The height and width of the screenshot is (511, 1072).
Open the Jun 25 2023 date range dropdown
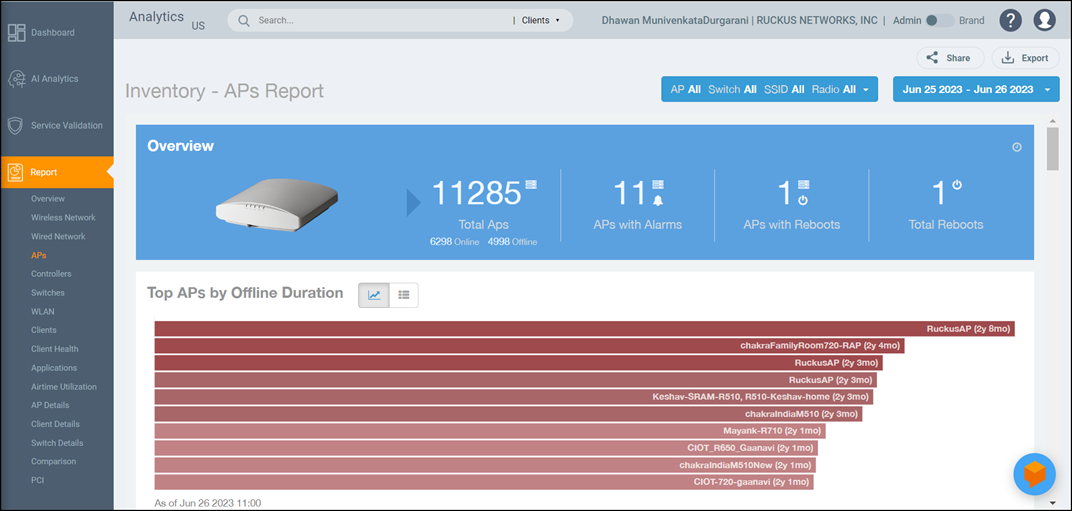[976, 89]
